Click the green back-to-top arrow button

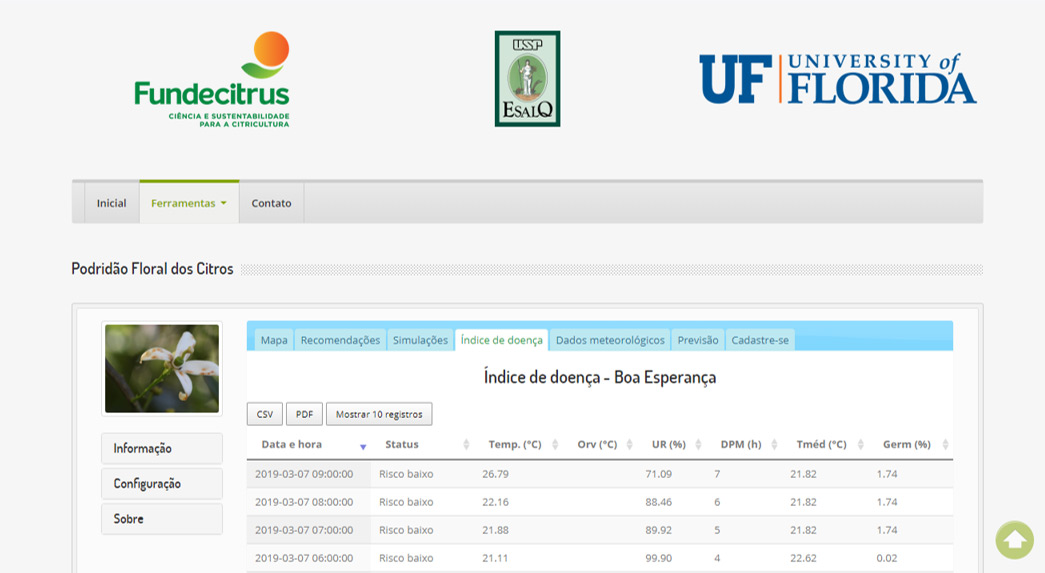[1014, 540]
